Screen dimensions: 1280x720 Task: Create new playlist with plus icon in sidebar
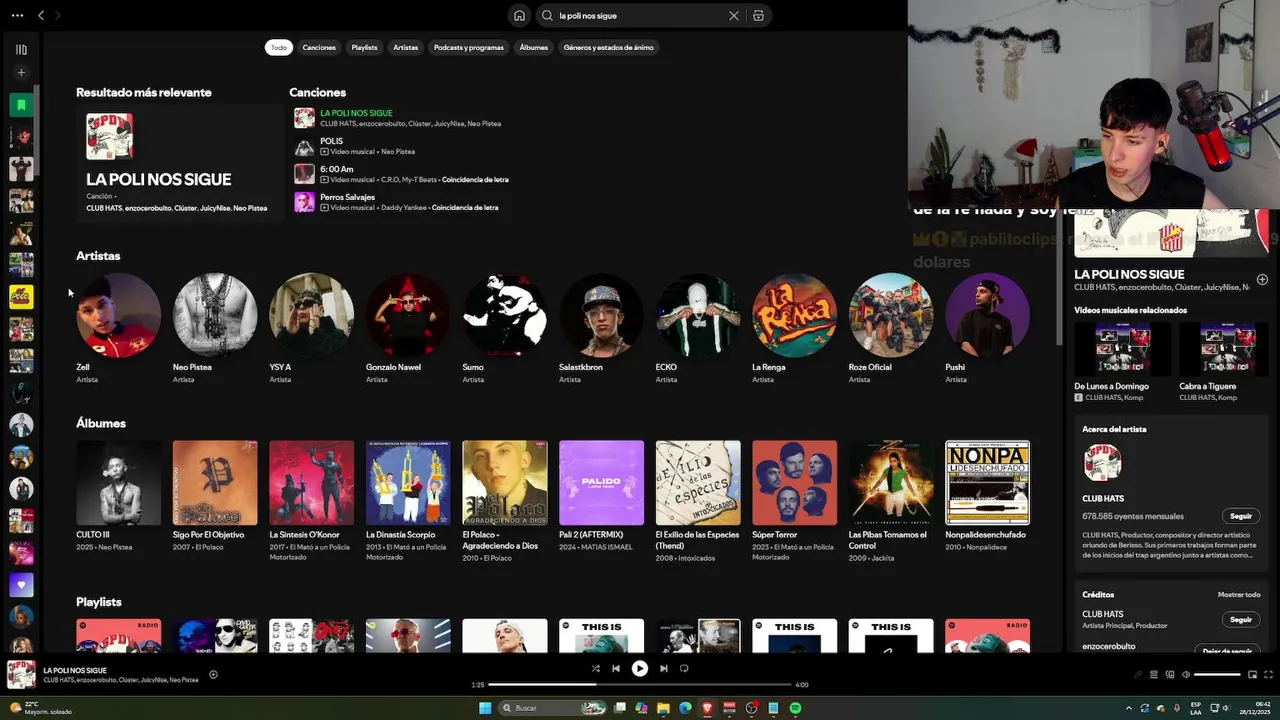coord(21,72)
